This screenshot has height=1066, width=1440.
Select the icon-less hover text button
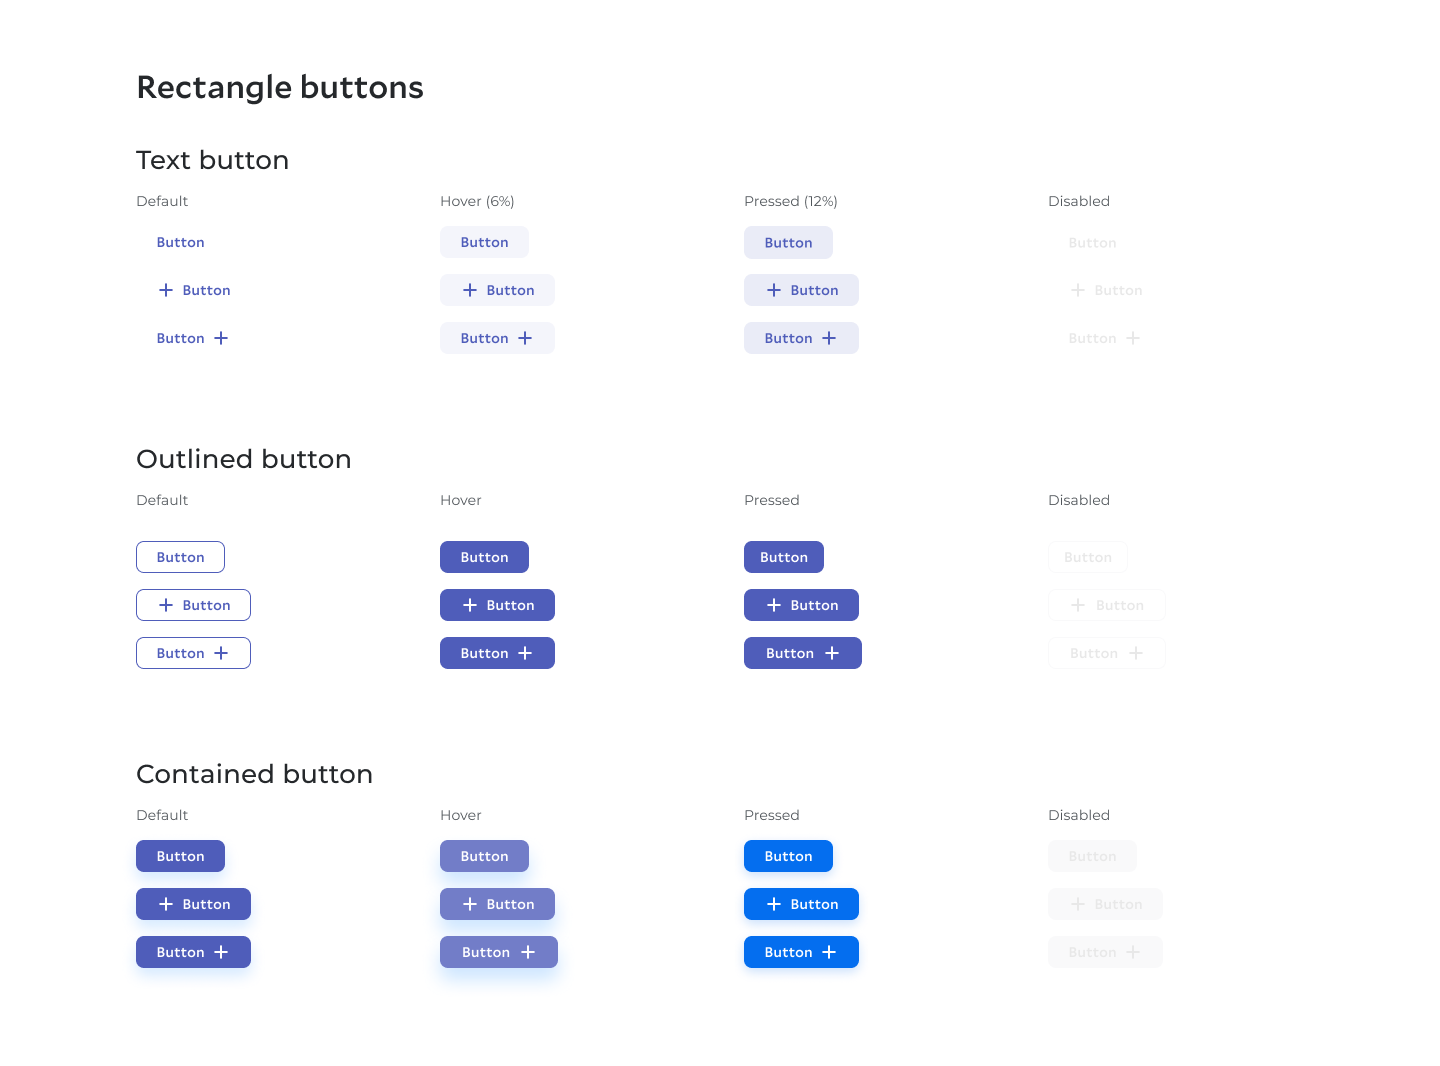(x=484, y=242)
